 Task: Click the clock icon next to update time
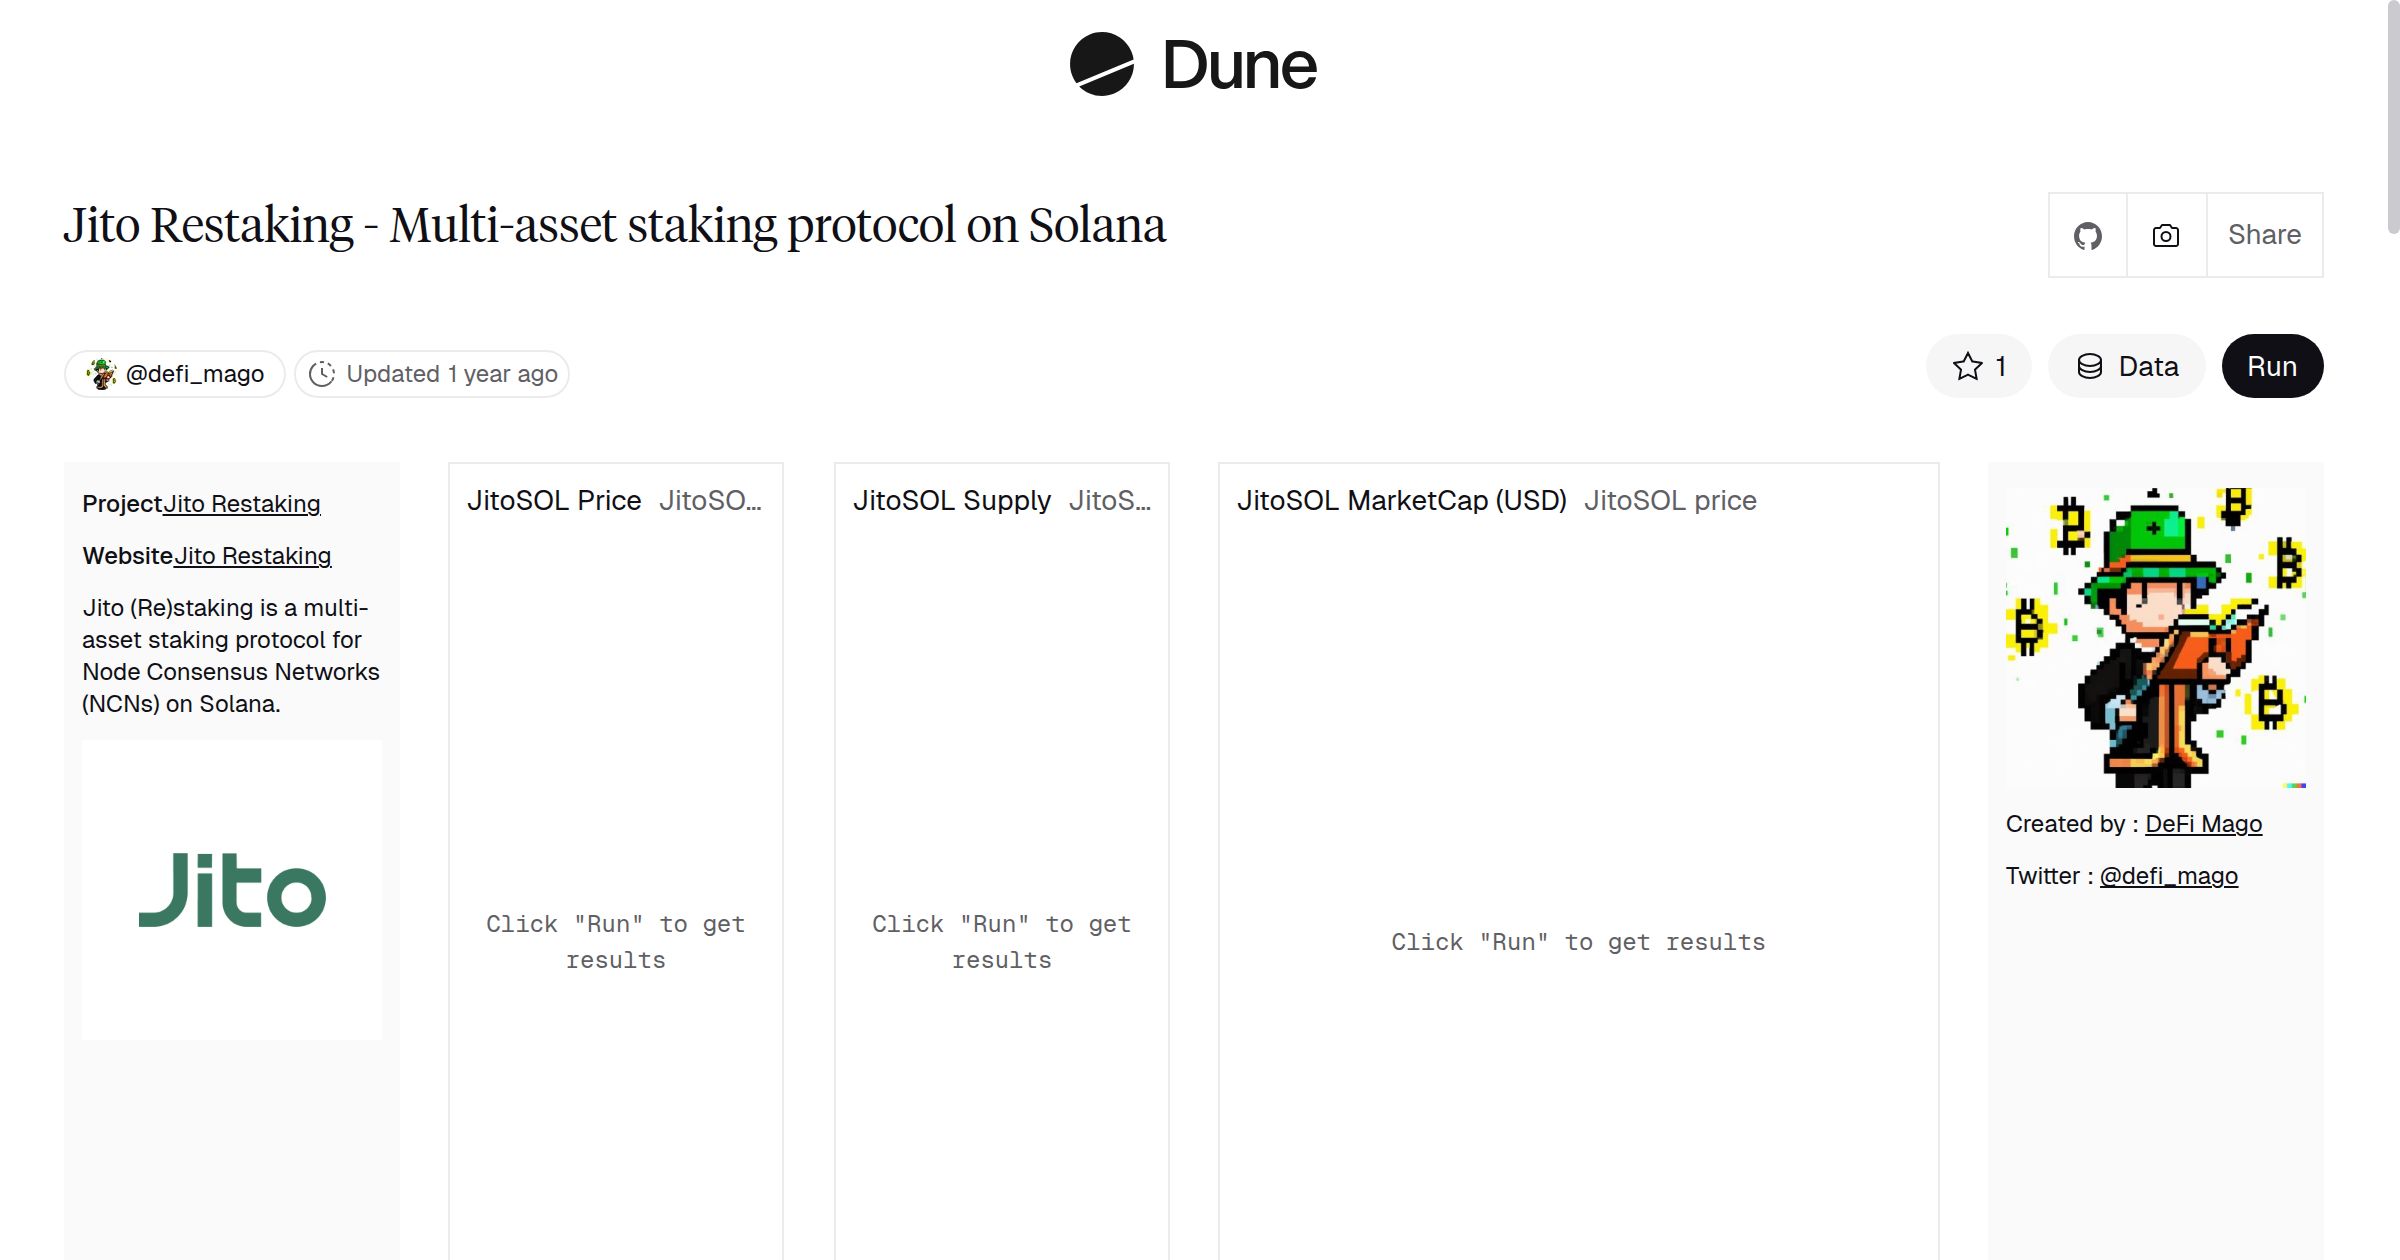pos(322,373)
